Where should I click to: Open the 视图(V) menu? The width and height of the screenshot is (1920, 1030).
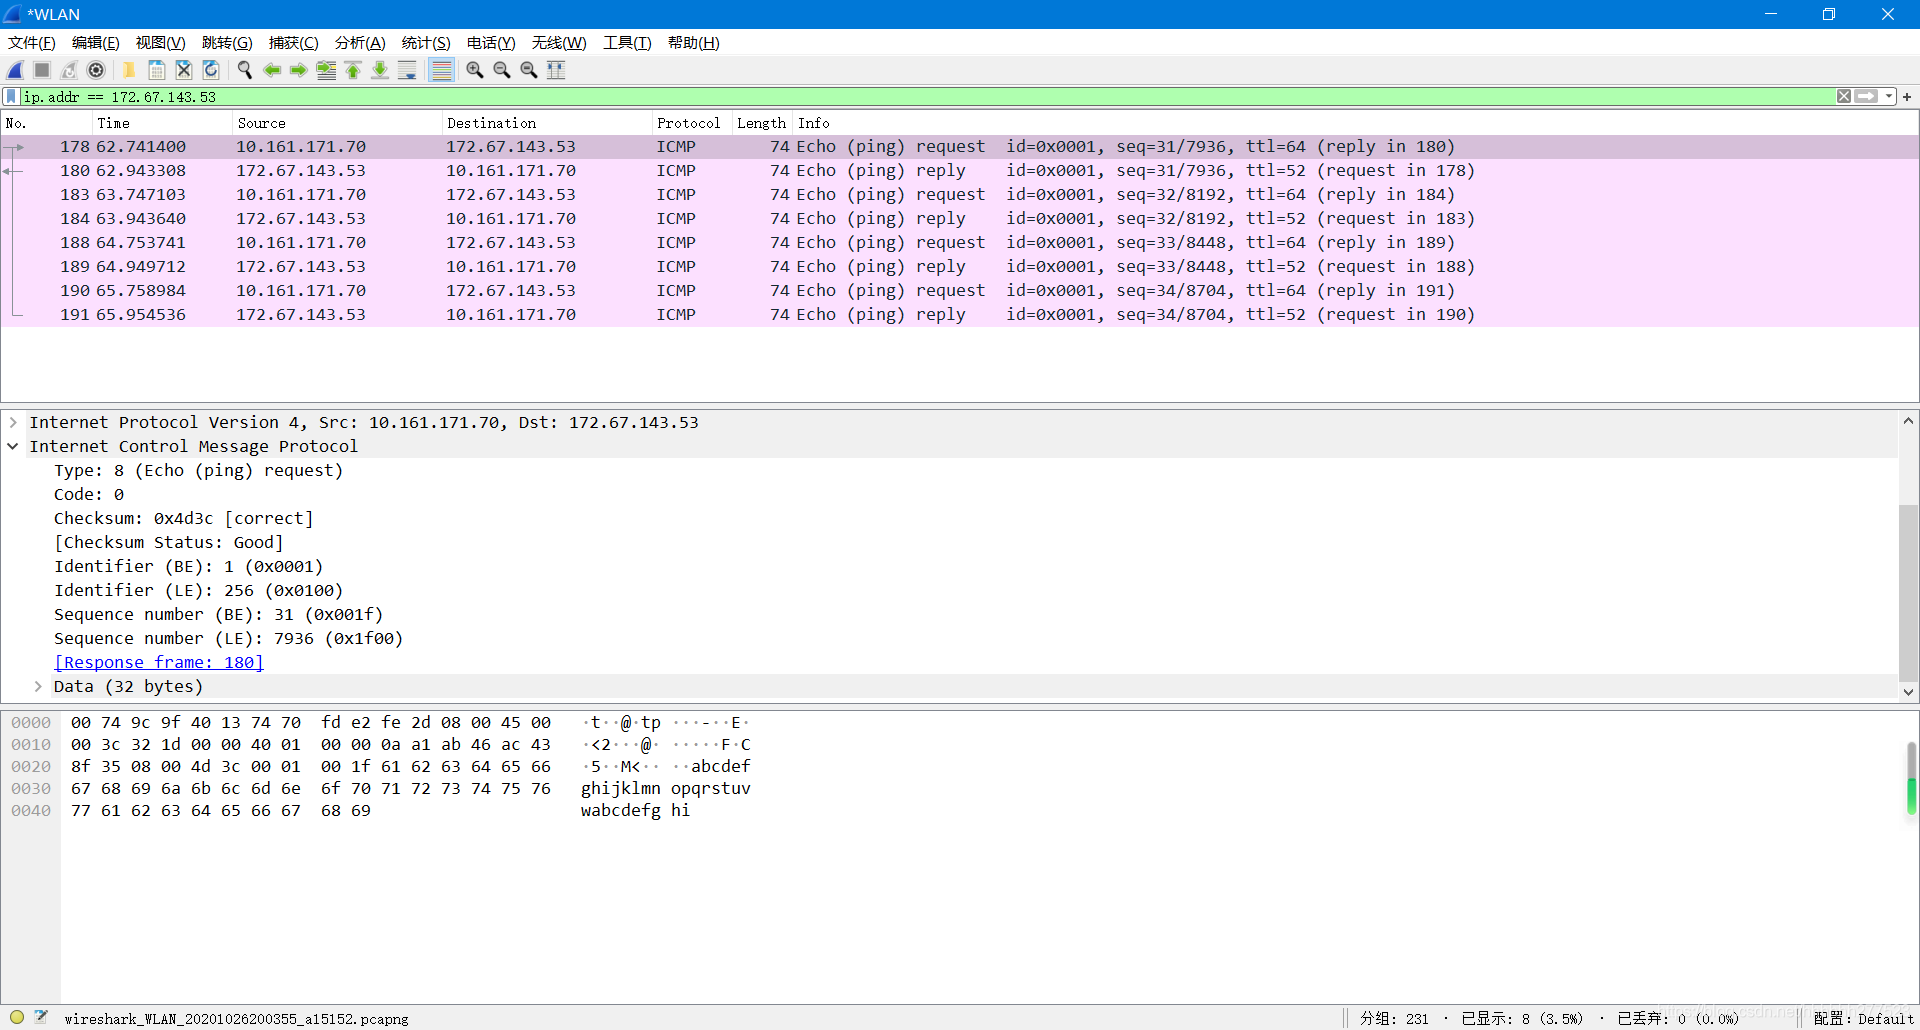coord(161,43)
